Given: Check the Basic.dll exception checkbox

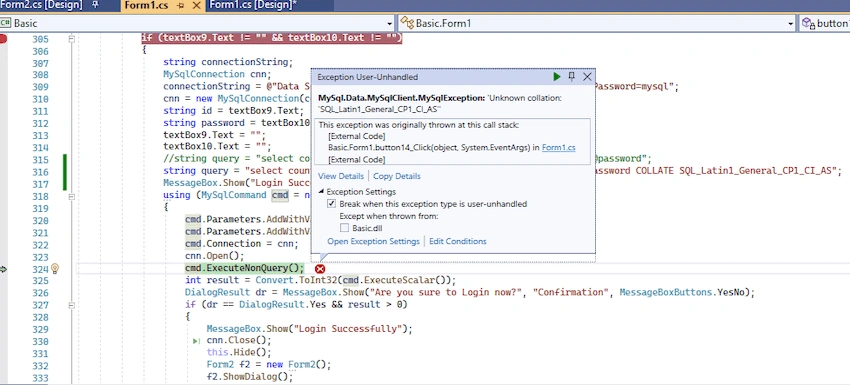Looking at the screenshot, I should tap(344, 228).
